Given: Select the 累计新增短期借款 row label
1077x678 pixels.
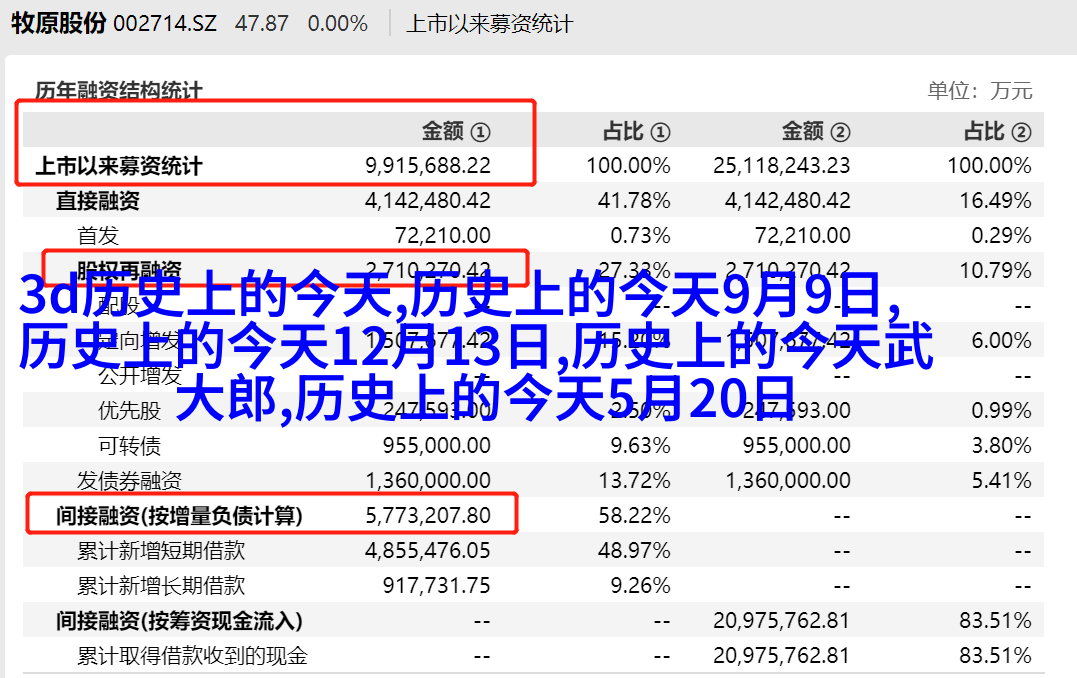Looking at the screenshot, I should click(161, 551).
